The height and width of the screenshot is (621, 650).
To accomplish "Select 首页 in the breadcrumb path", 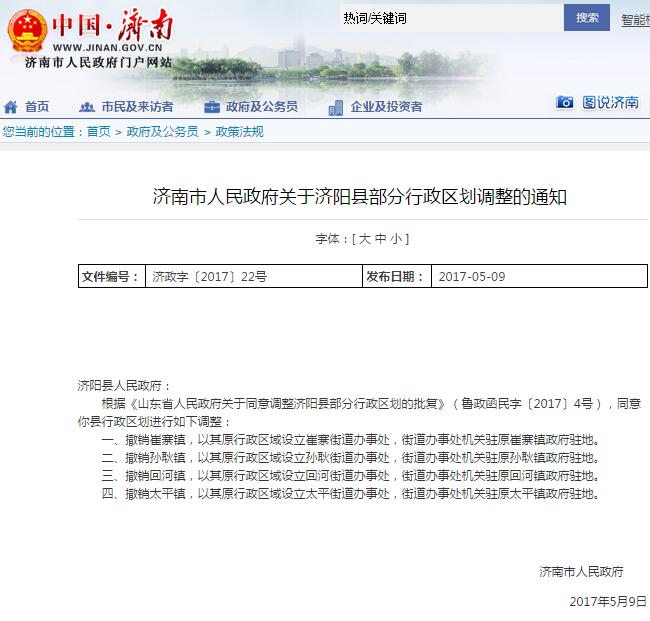I will (x=98, y=132).
